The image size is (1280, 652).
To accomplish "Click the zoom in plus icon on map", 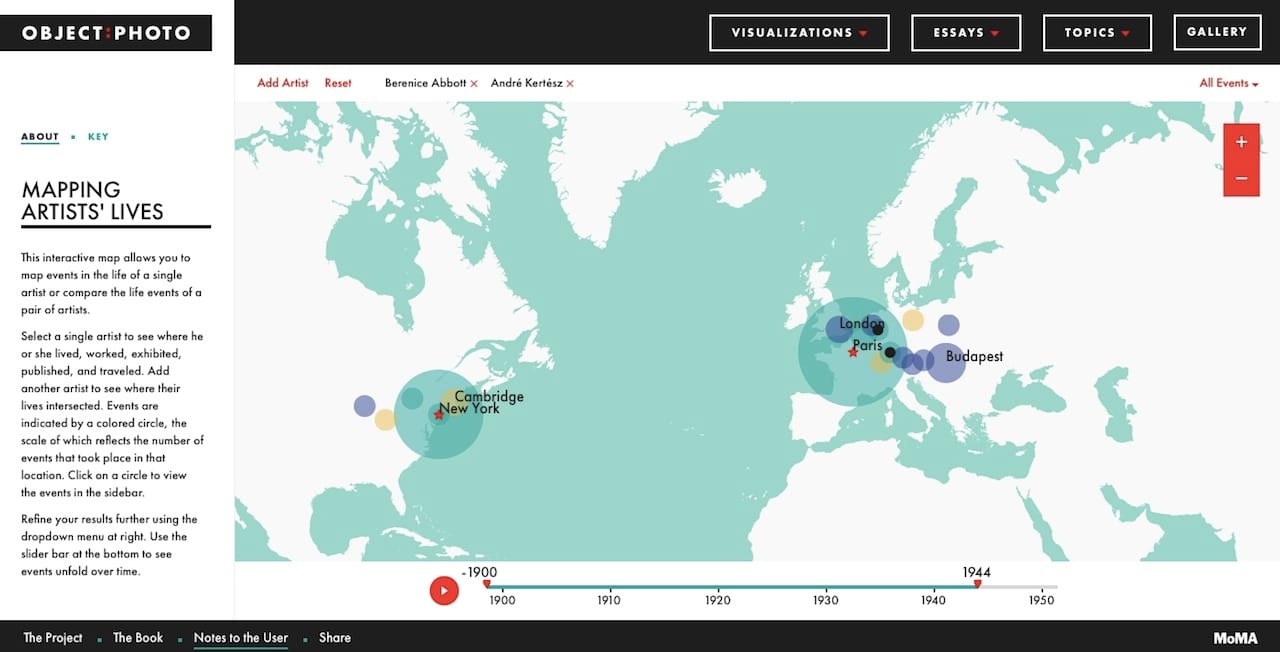I will pos(1240,141).
